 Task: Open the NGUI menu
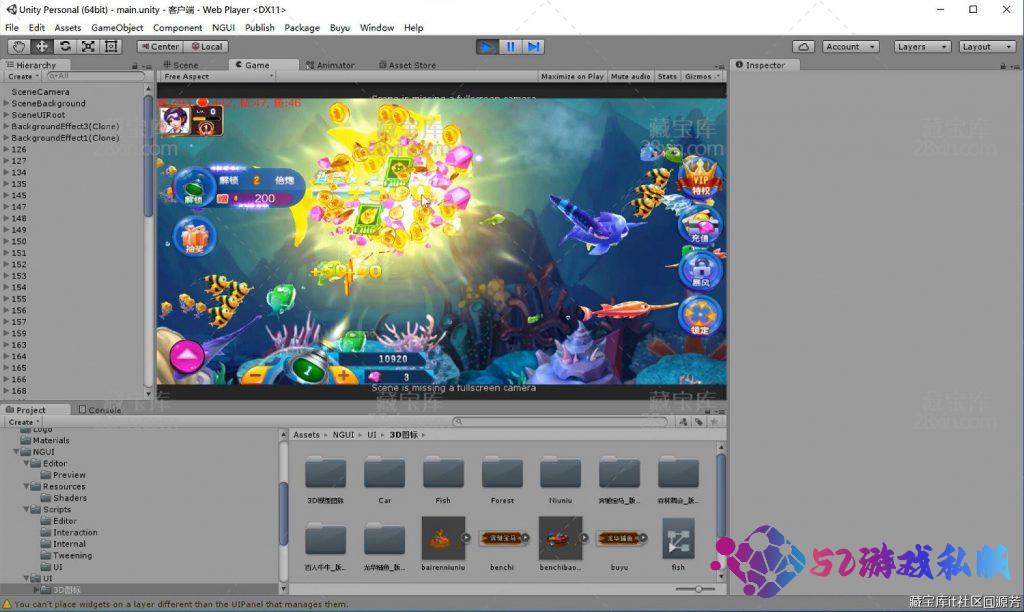click(x=221, y=27)
